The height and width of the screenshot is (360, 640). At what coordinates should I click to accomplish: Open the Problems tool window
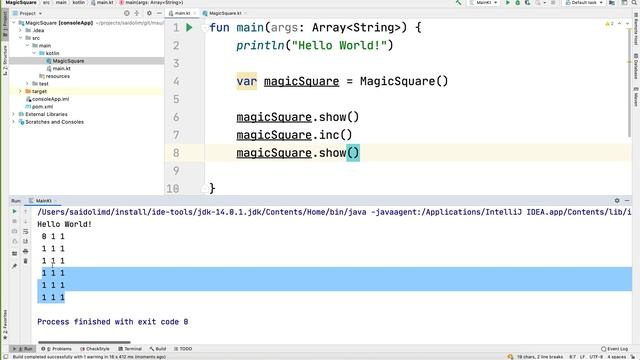coord(56,349)
